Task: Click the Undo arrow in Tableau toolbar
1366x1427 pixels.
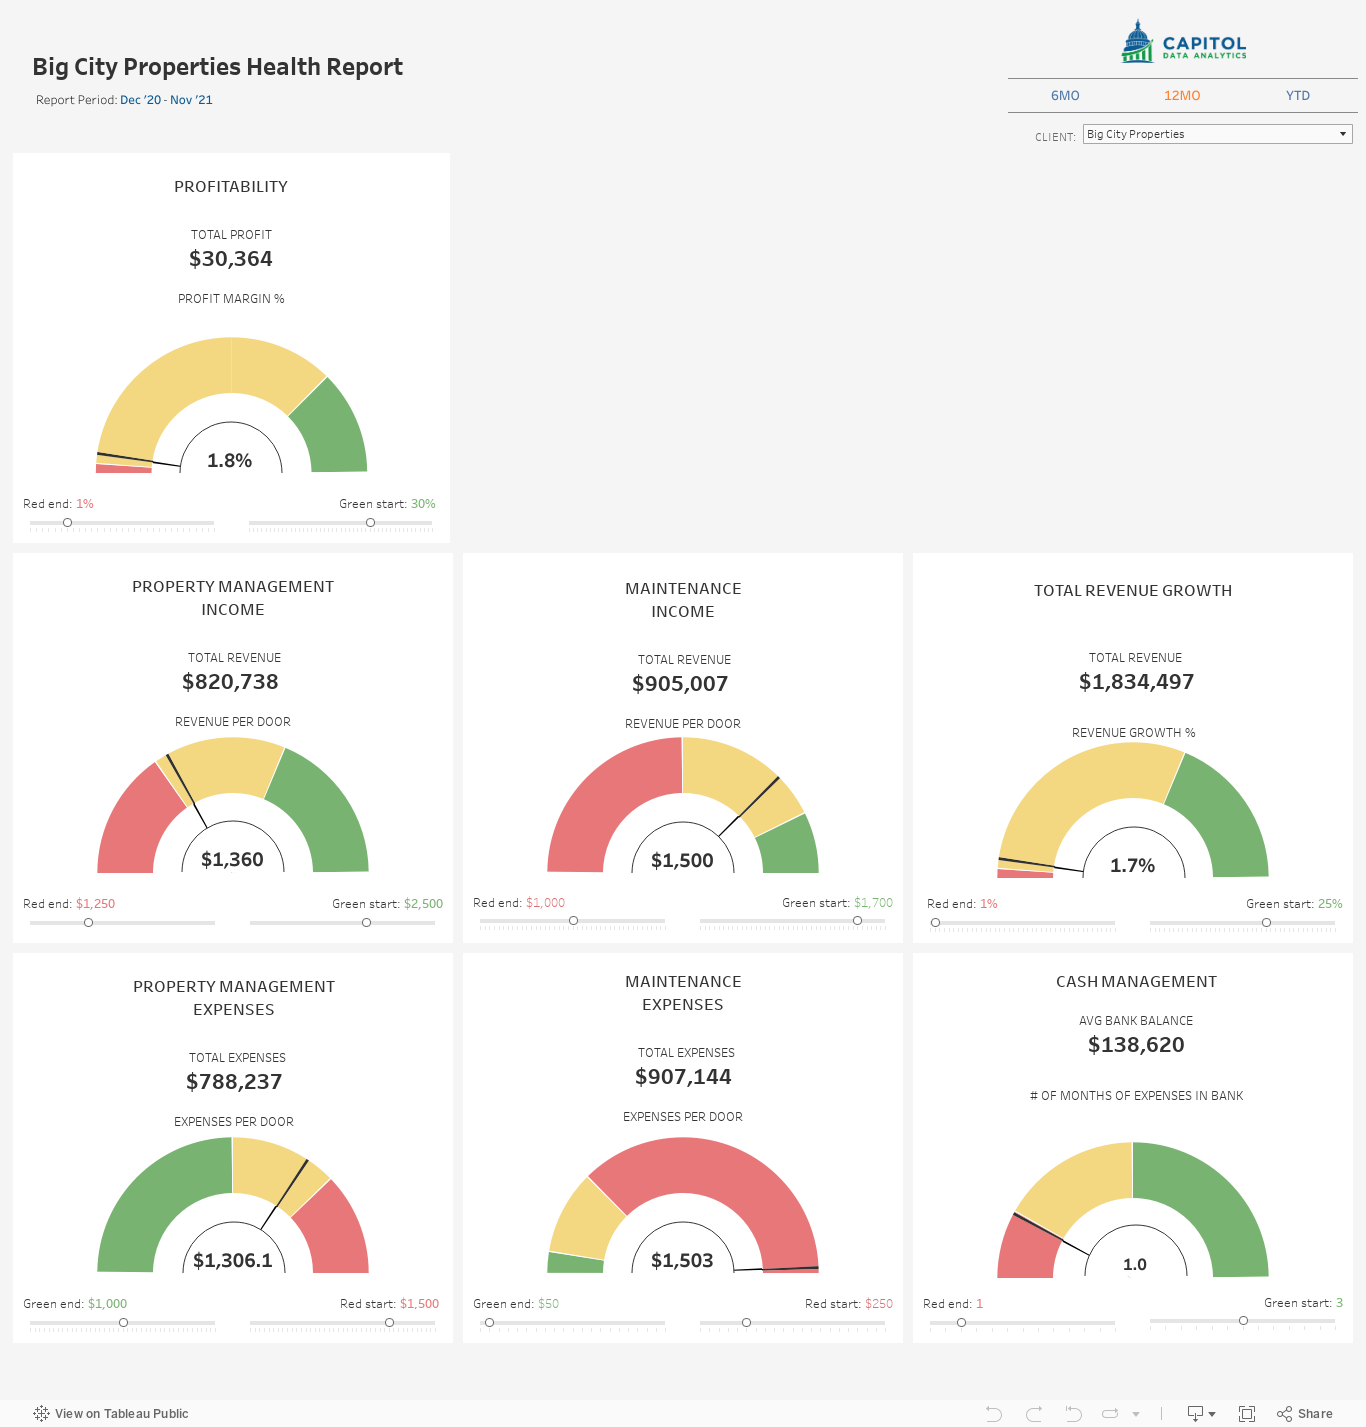Action: click(x=994, y=1413)
